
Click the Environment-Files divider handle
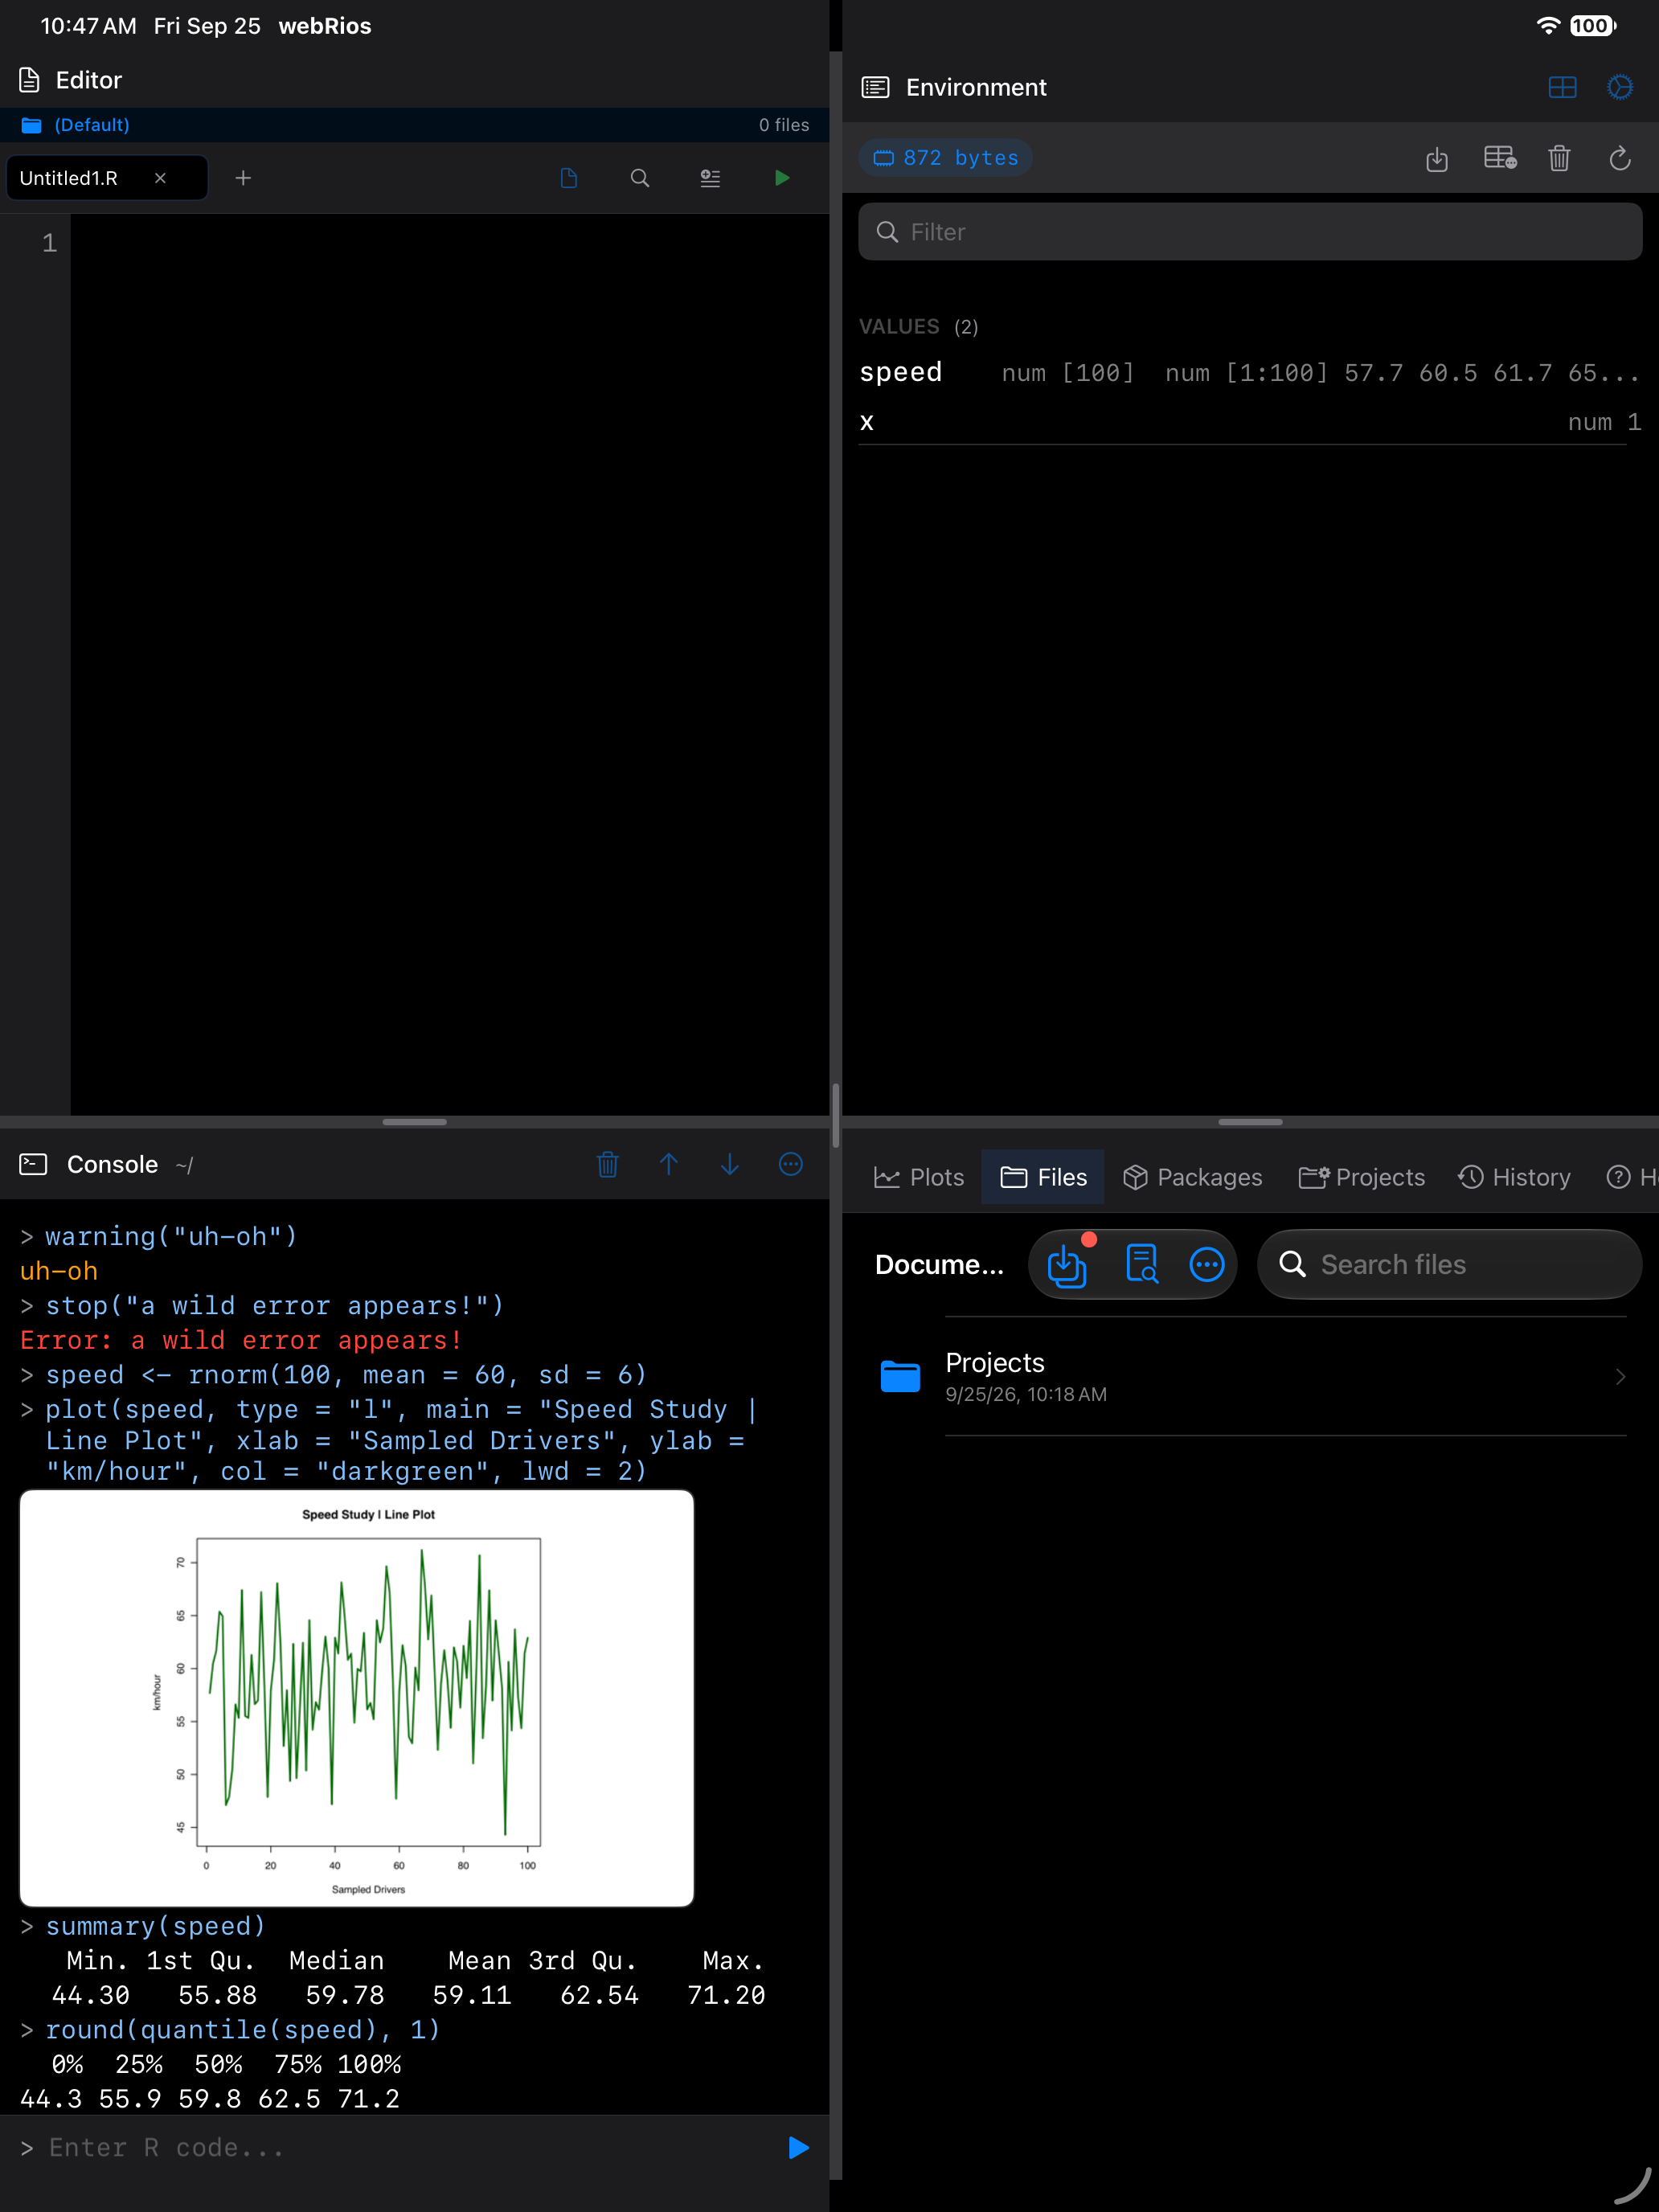pos(1250,1122)
